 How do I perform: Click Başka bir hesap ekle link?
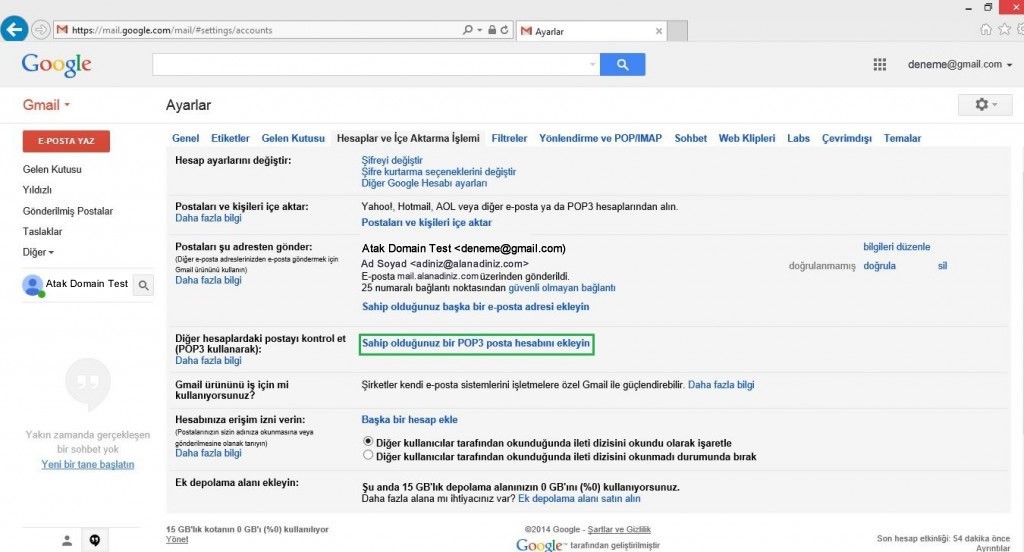409,419
